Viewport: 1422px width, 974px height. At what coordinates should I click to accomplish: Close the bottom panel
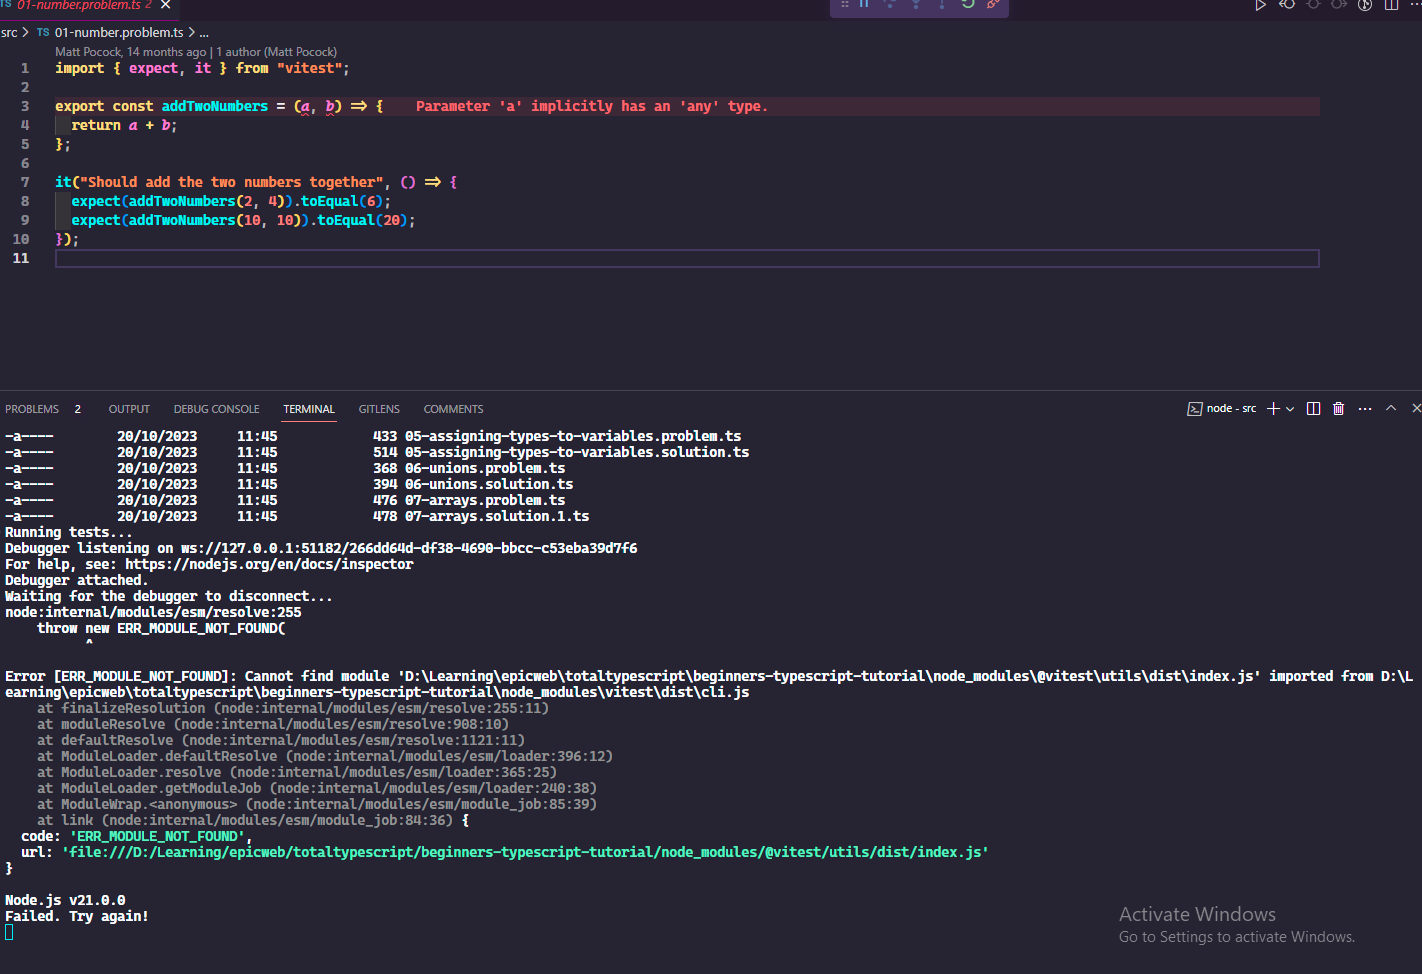pos(1416,408)
